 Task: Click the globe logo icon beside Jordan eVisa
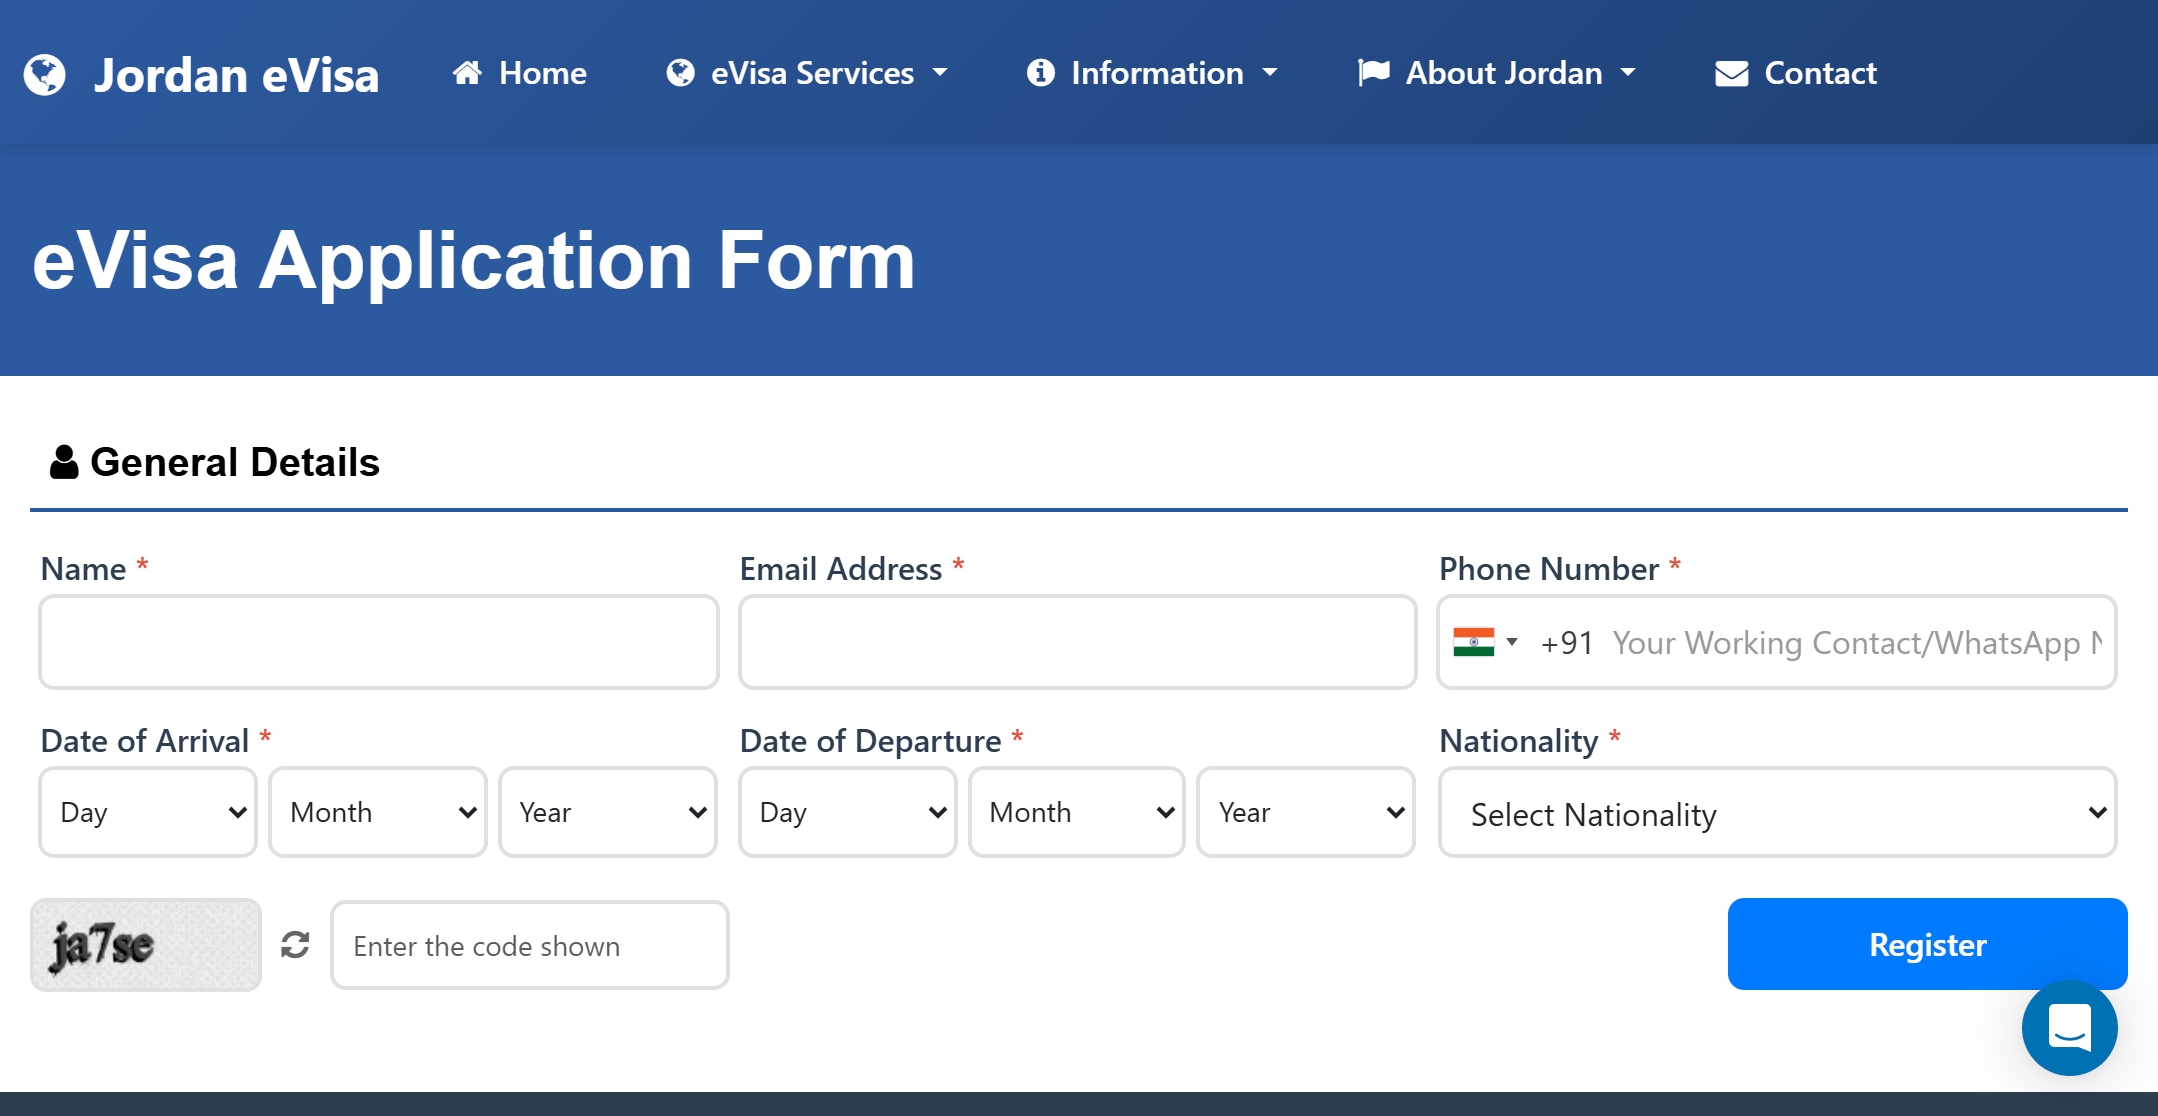click(x=45, y=75)
